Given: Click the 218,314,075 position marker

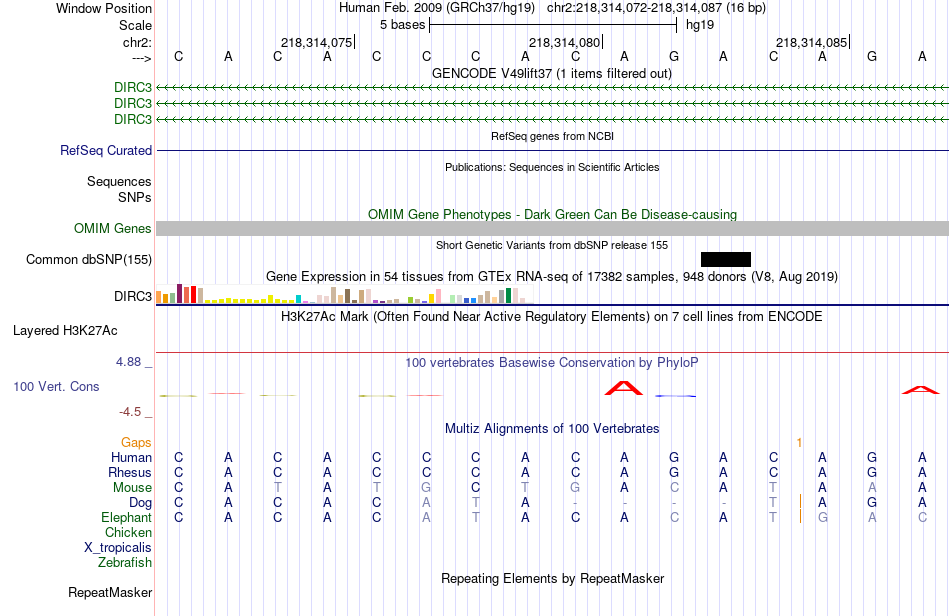Looking at the screenshot, I should [317, 42].
